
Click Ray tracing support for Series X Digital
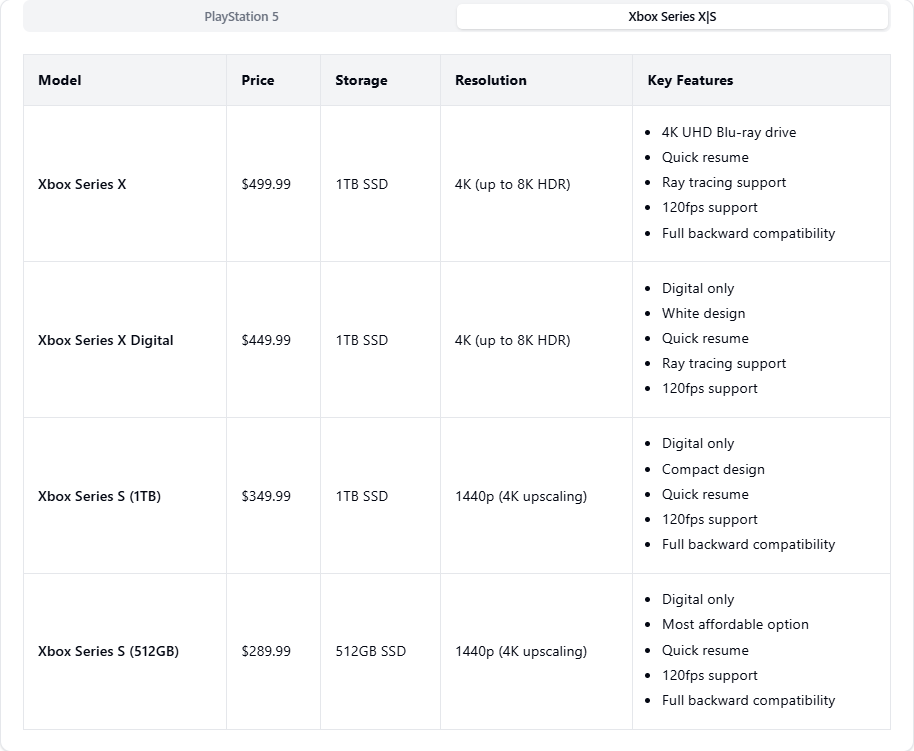click(x=723, y=364)
